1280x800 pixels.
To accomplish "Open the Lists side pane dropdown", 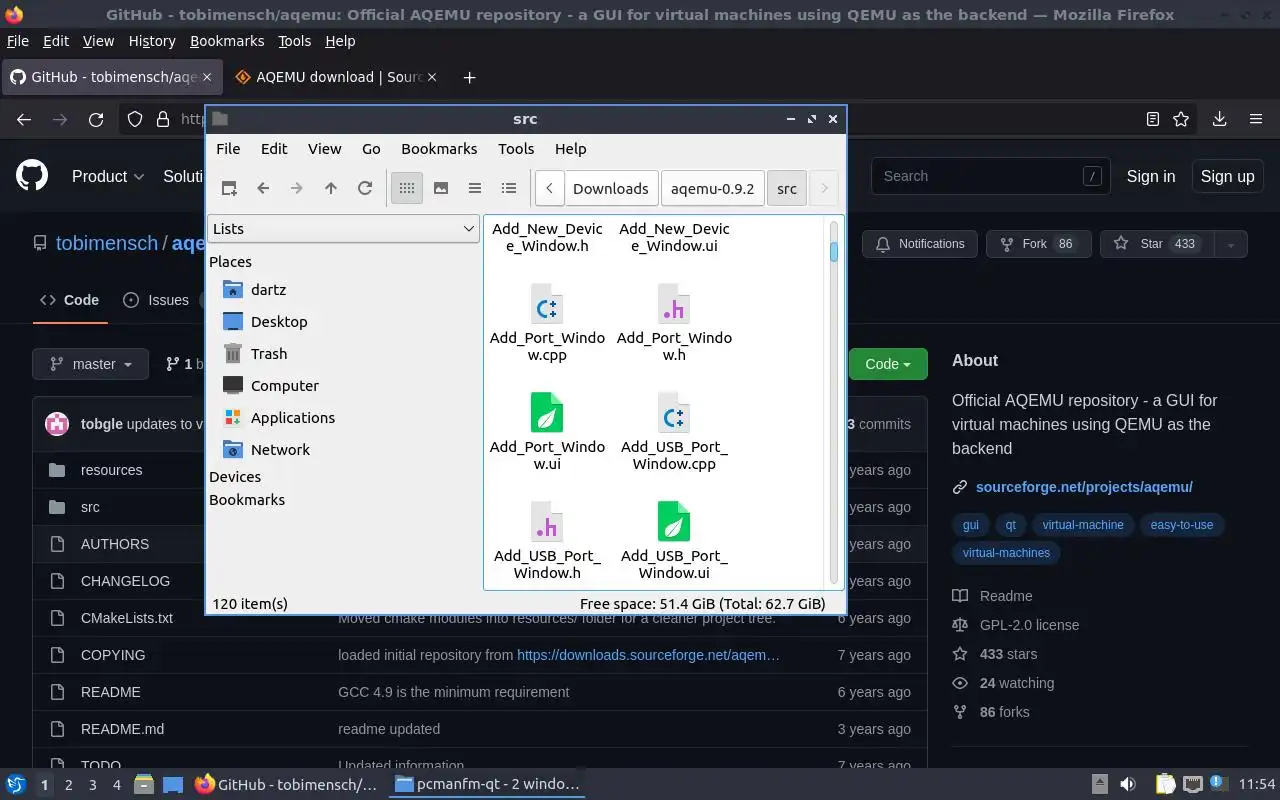I will (x=343, y=228).
